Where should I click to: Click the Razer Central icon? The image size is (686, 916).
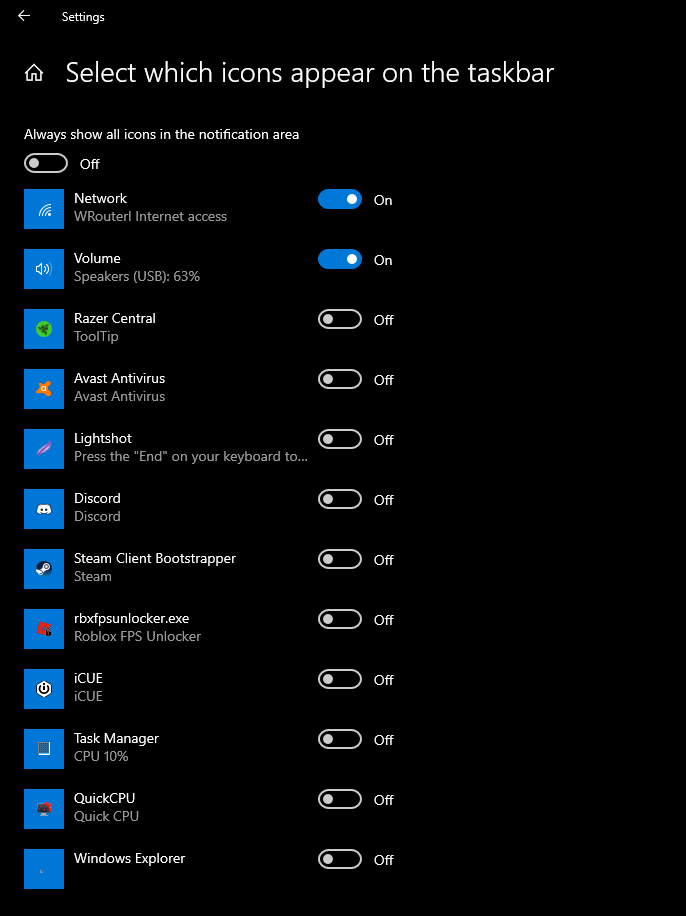pyautogui.click(x=44, y=329)
